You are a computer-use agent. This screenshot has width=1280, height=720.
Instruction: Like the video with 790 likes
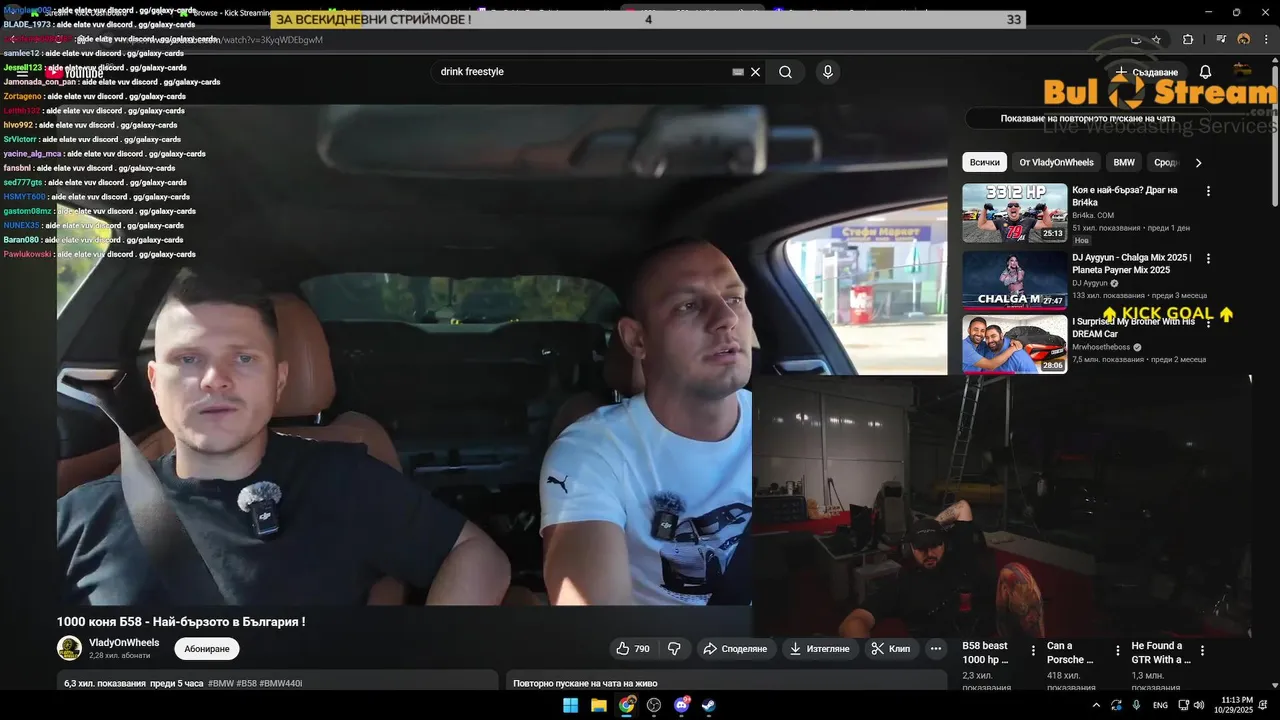tap(633, 649)
